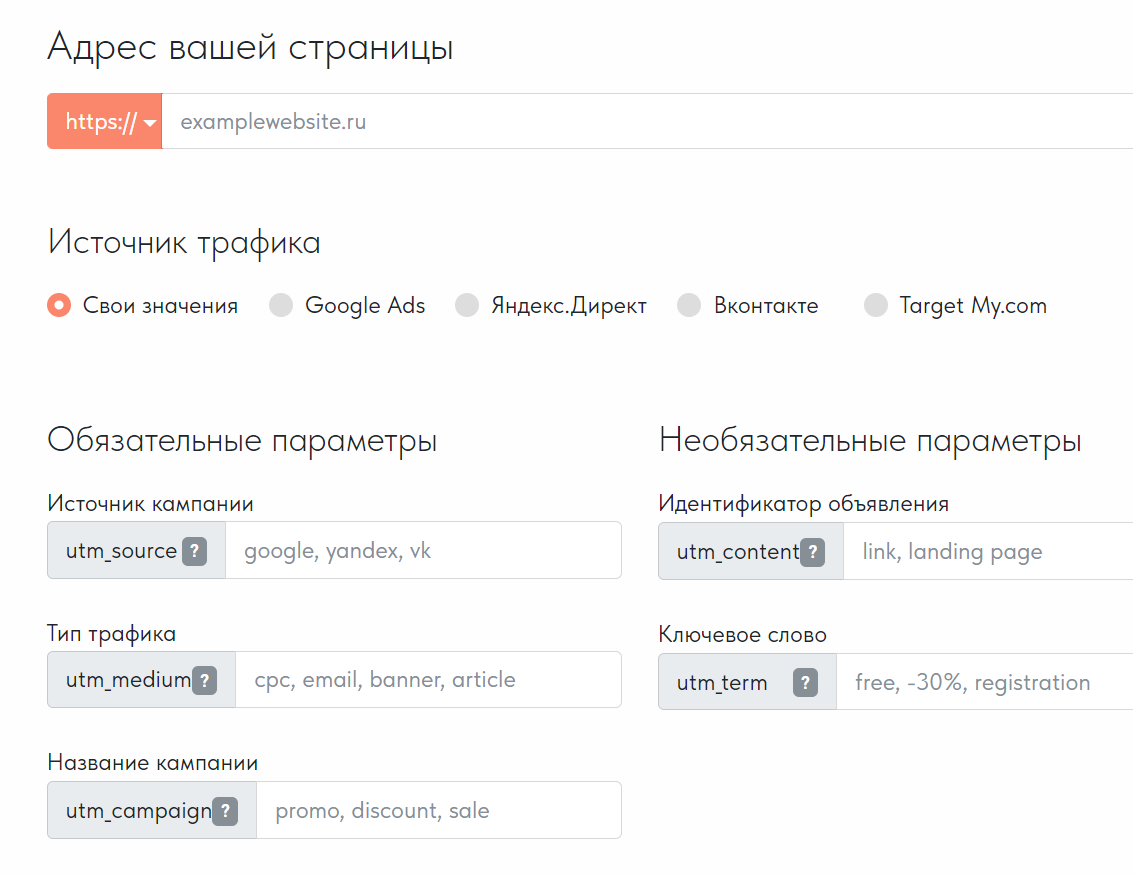Pick the Target My.com radio option
The height and width of the screenshot is (875, 1133).
876,306
